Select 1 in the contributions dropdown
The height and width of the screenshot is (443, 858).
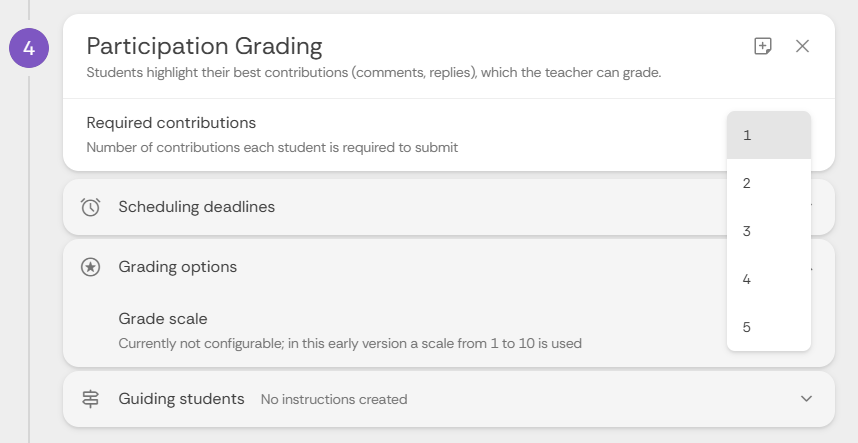click(x=769, y=135)
